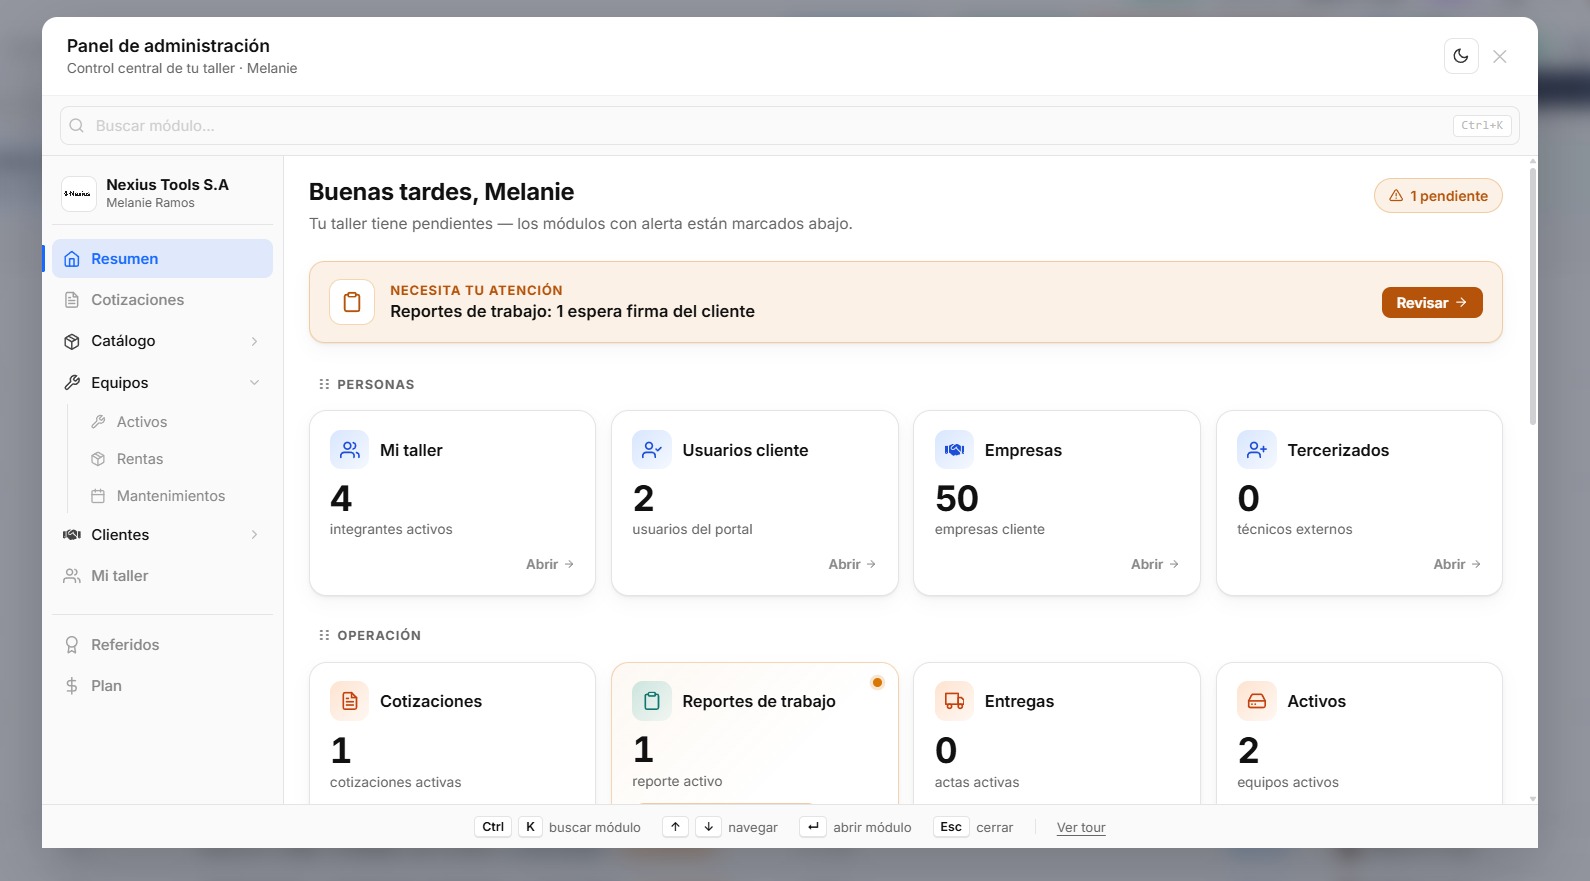
Task: Click the Mi taller people icon in sidebar
Action: pyautogui.click(x=72, y=576)
